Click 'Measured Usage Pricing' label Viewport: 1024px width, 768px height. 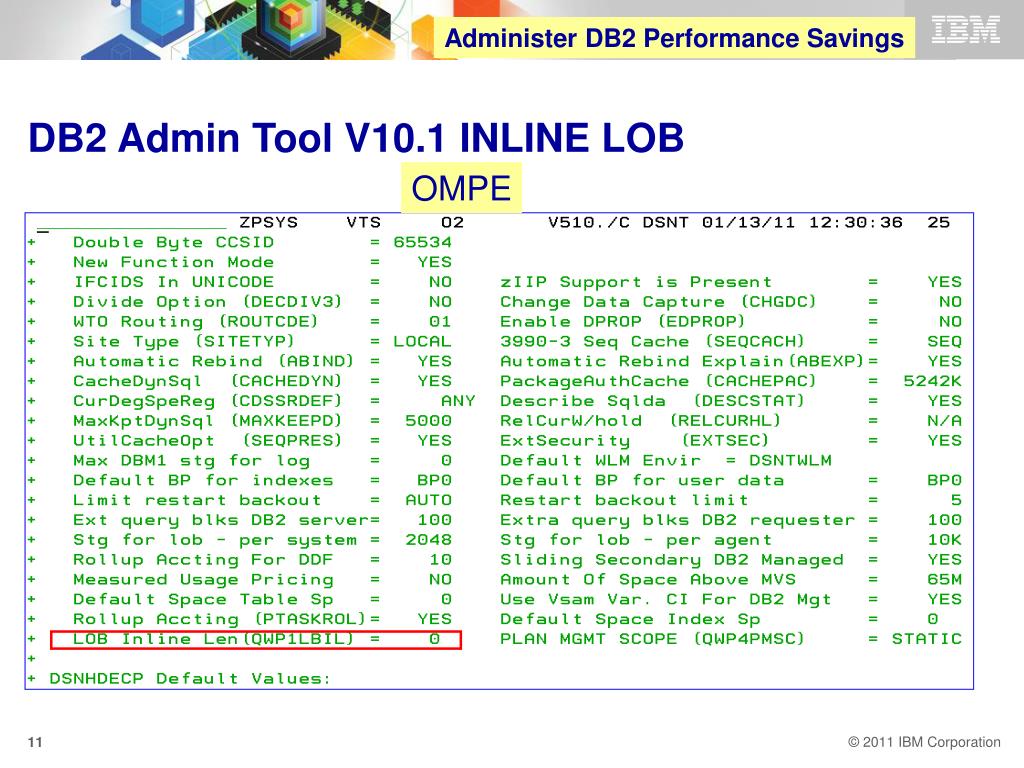[203, 579]
